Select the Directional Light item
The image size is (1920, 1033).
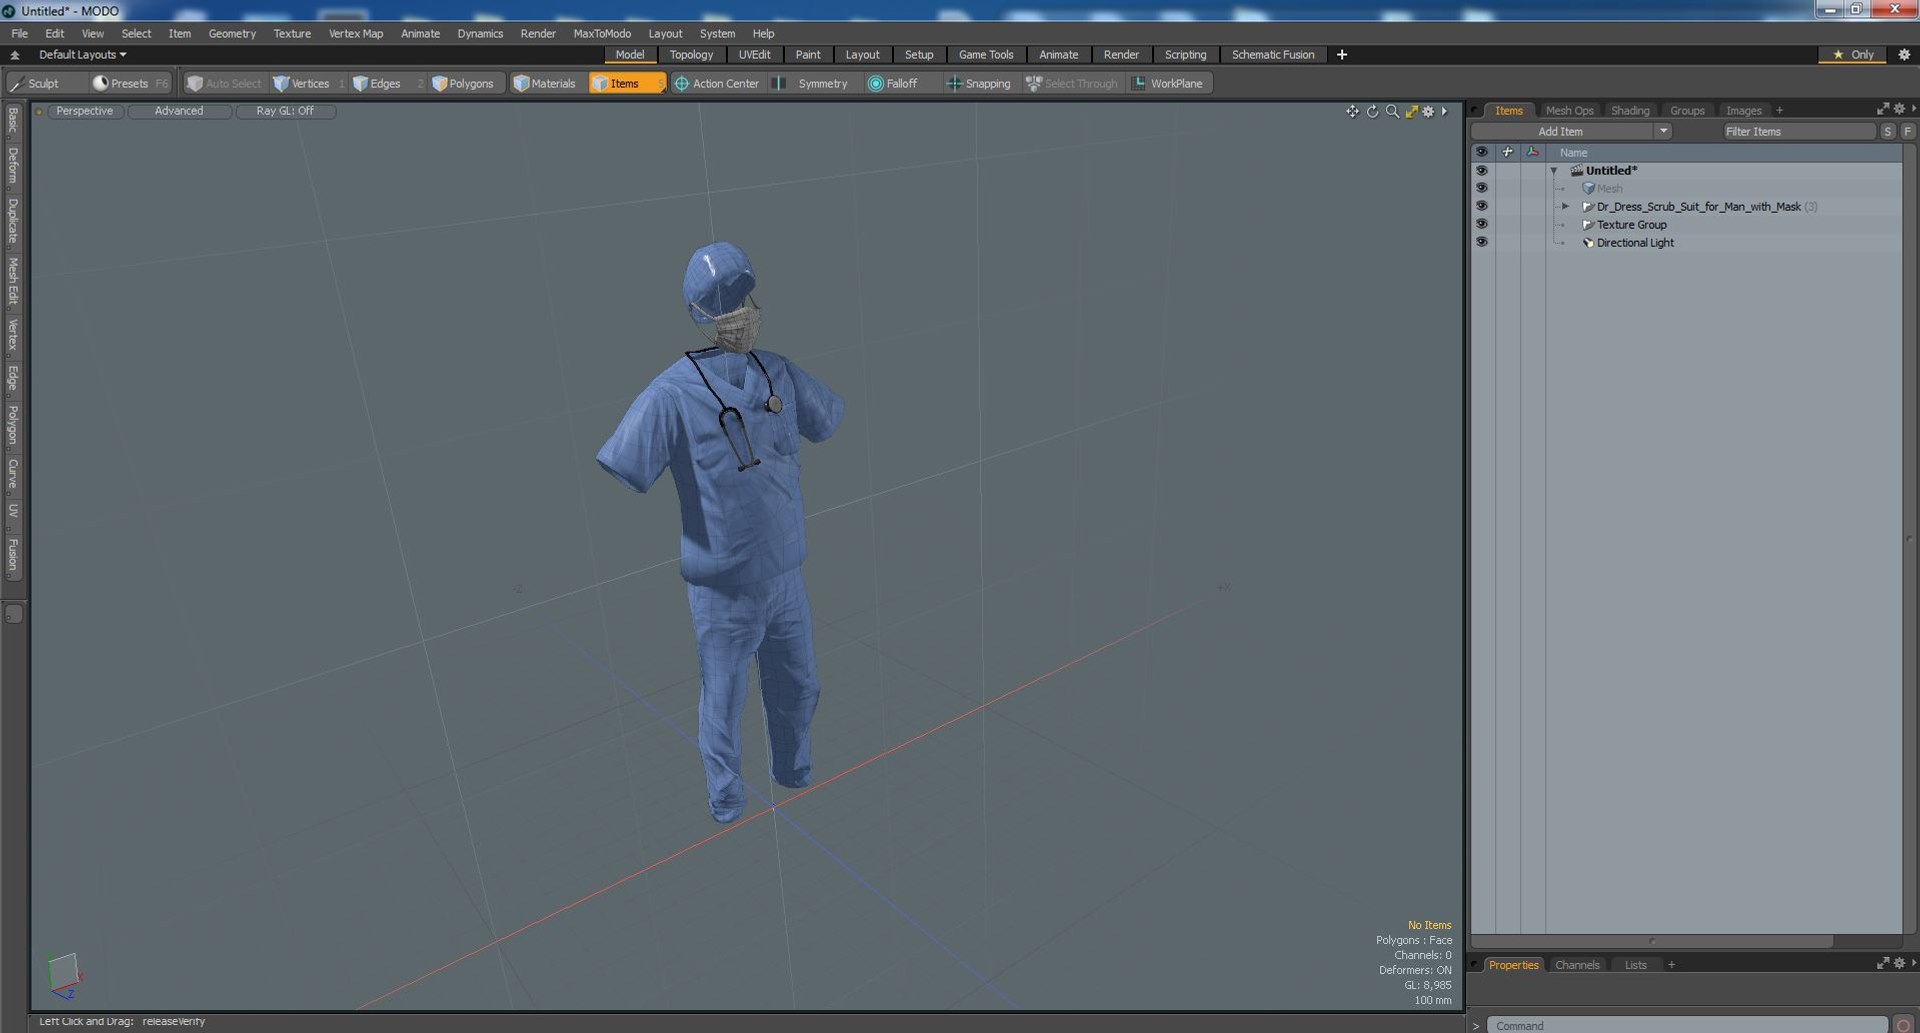tap(1635, 242)
